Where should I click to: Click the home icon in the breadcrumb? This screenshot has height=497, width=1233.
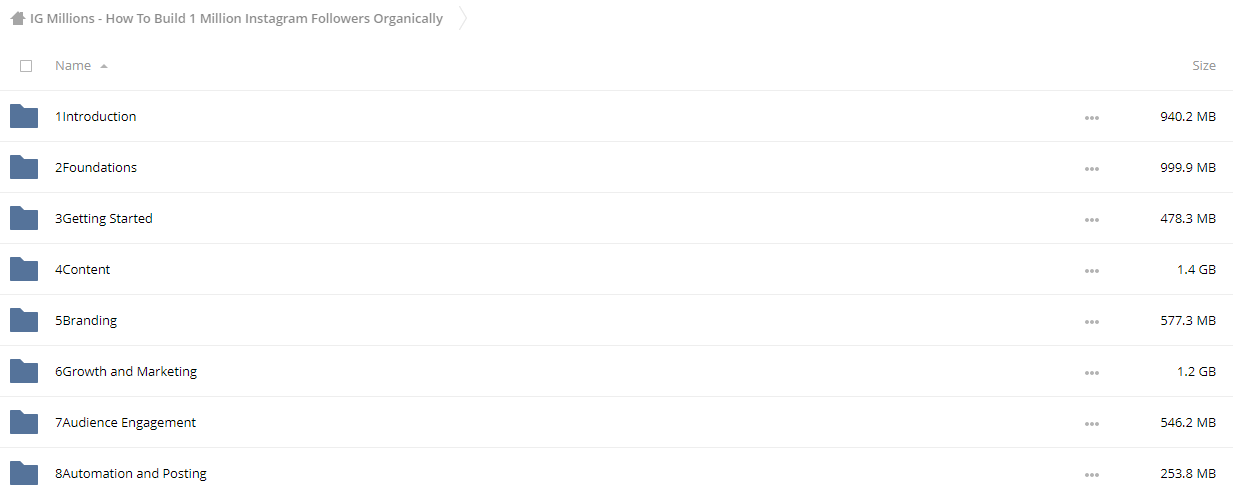pyautogui.click(x=18, y=18)
